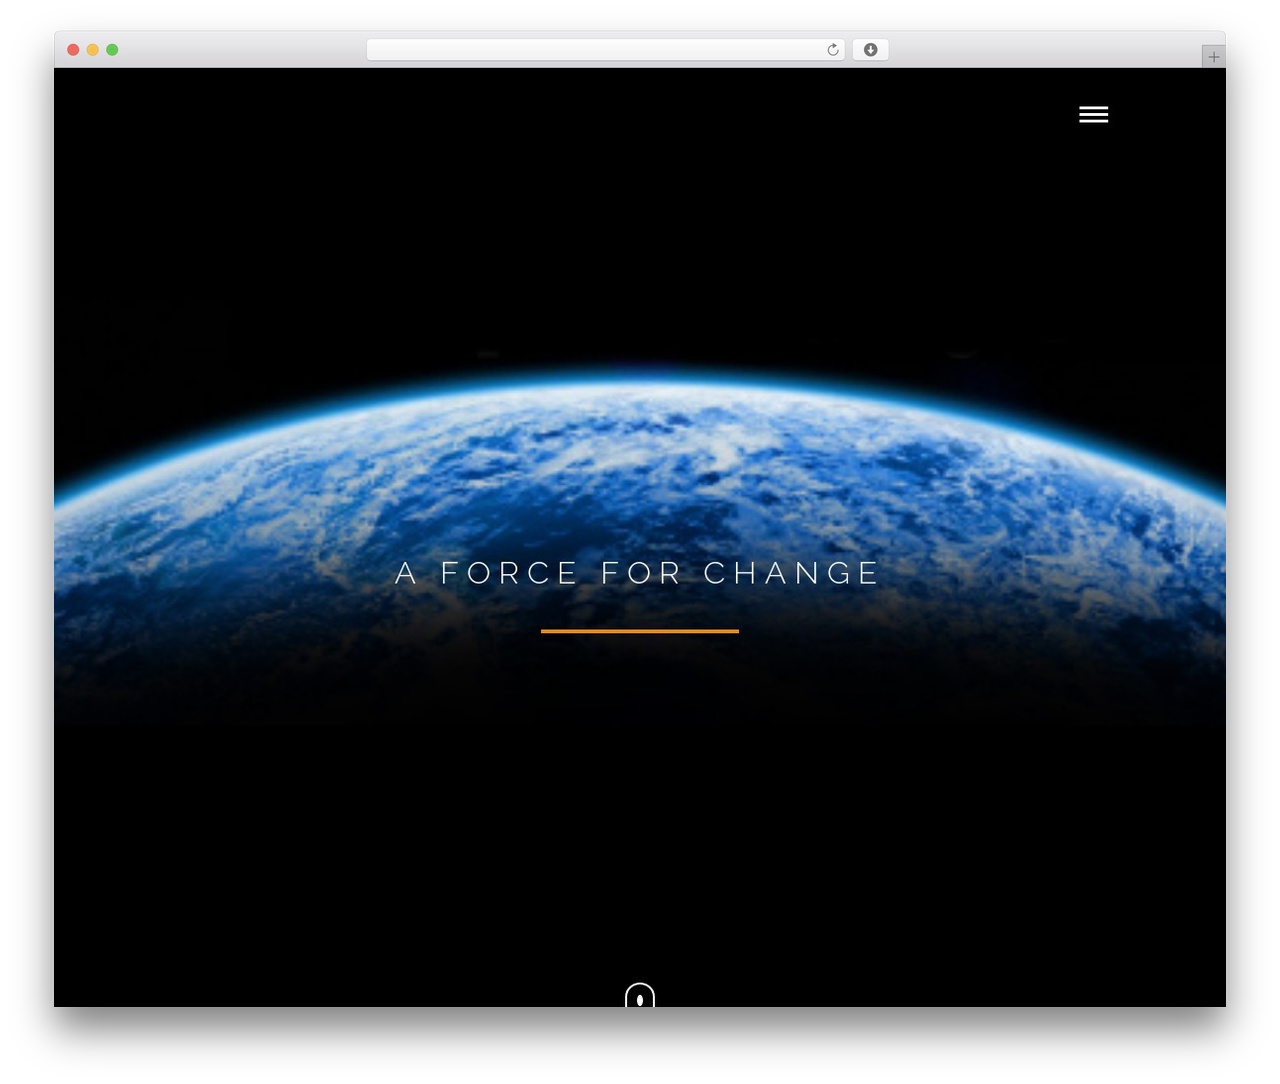The image size is (1280, 1084).
Task: Minimize the window with the yellow button
Action: coord(93,50)
